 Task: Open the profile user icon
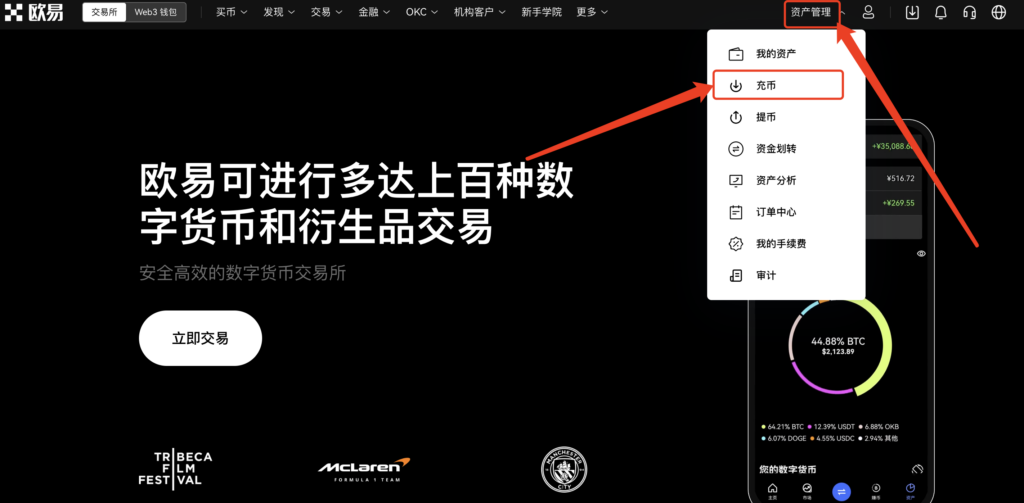868,12
